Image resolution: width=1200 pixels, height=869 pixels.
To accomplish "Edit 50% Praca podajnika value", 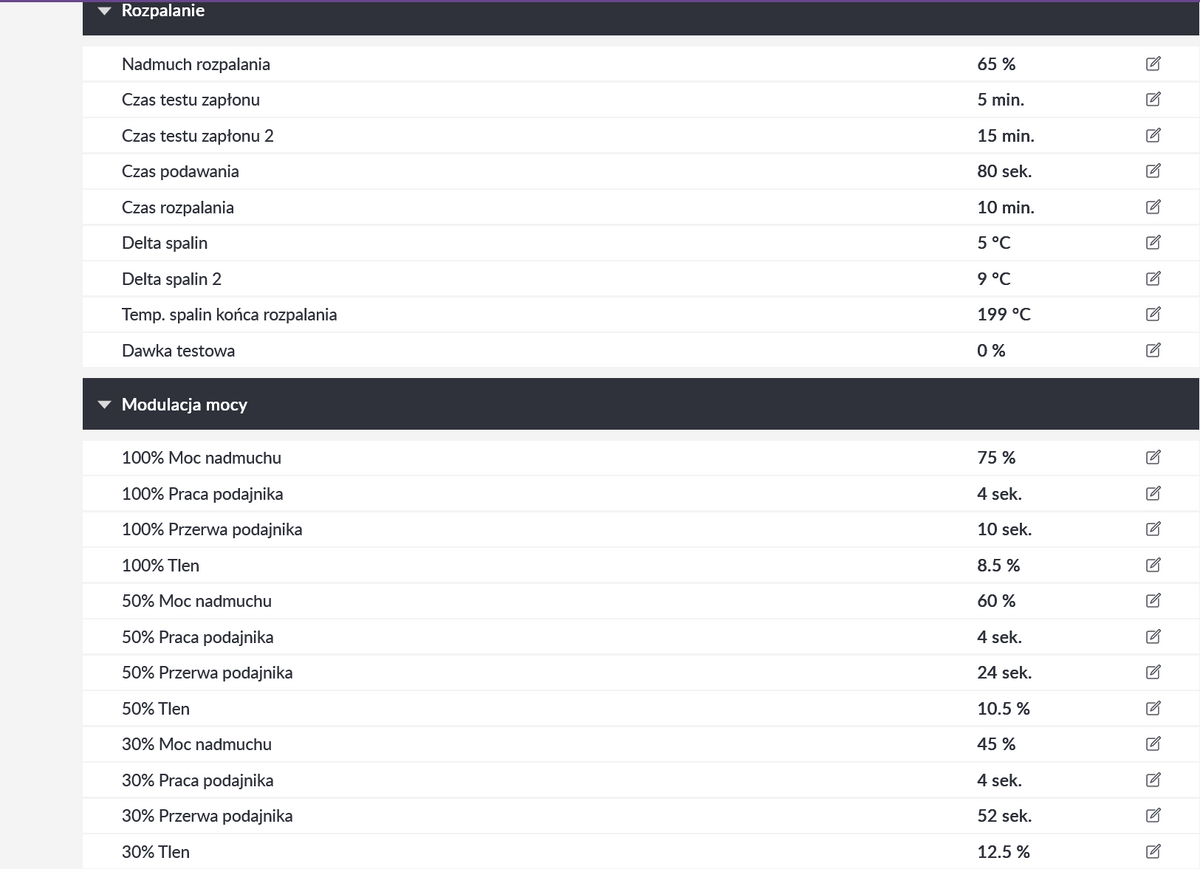I will (1153, 637).
